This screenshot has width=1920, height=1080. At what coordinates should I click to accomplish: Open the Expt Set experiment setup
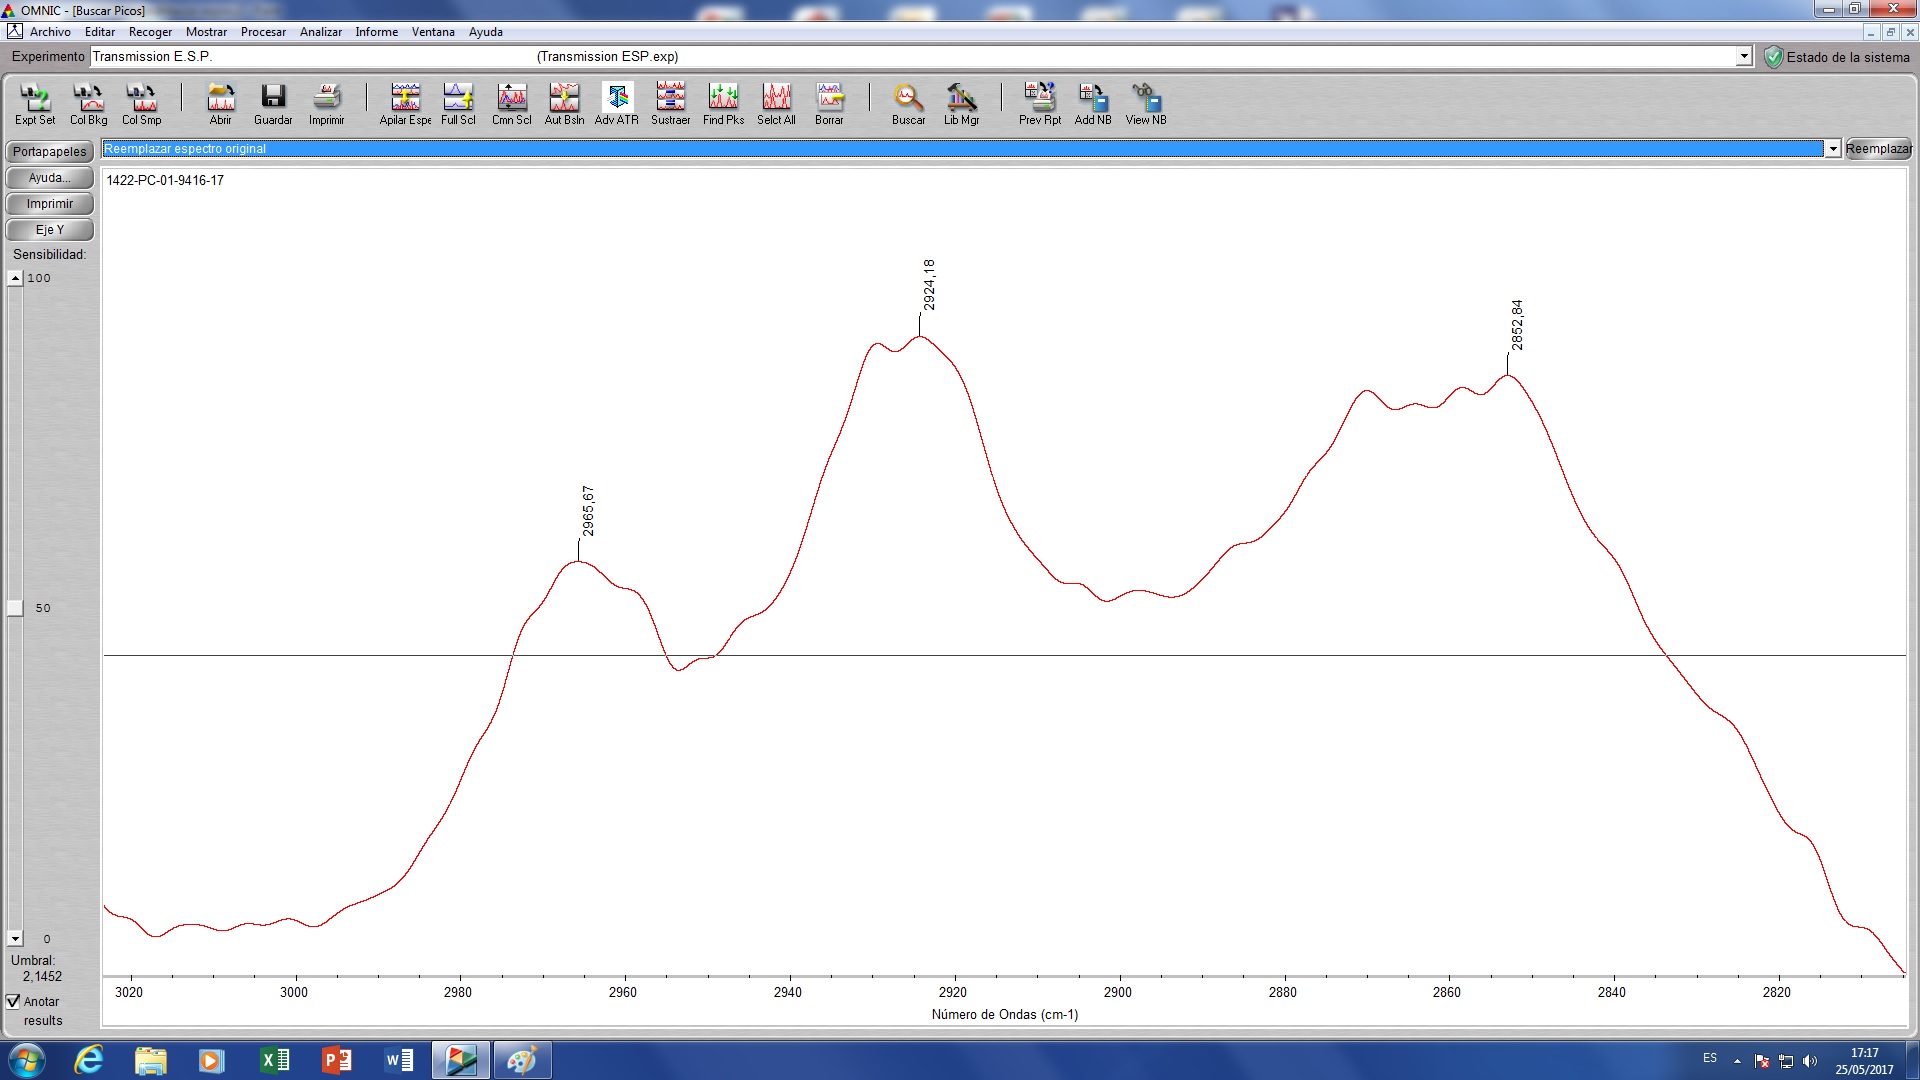point(35,104)
